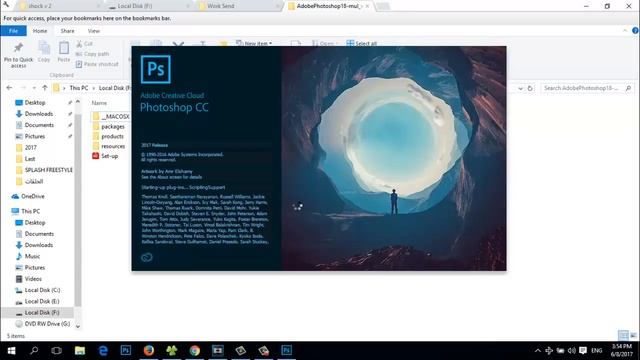Click the navigation pane scroll-up arrow
Viewport: 640px width, 360px height.
[x=78, y=101]
